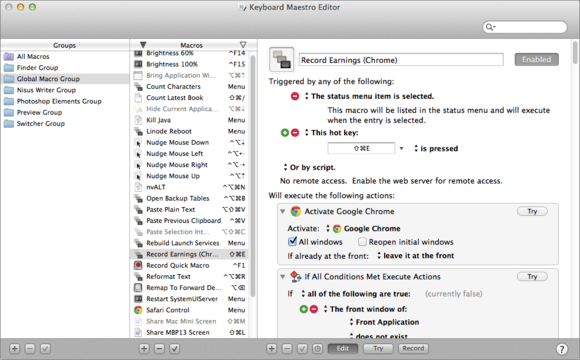Select Nisus Writer Group
The image size is (580, 360).
coord(65,90)
